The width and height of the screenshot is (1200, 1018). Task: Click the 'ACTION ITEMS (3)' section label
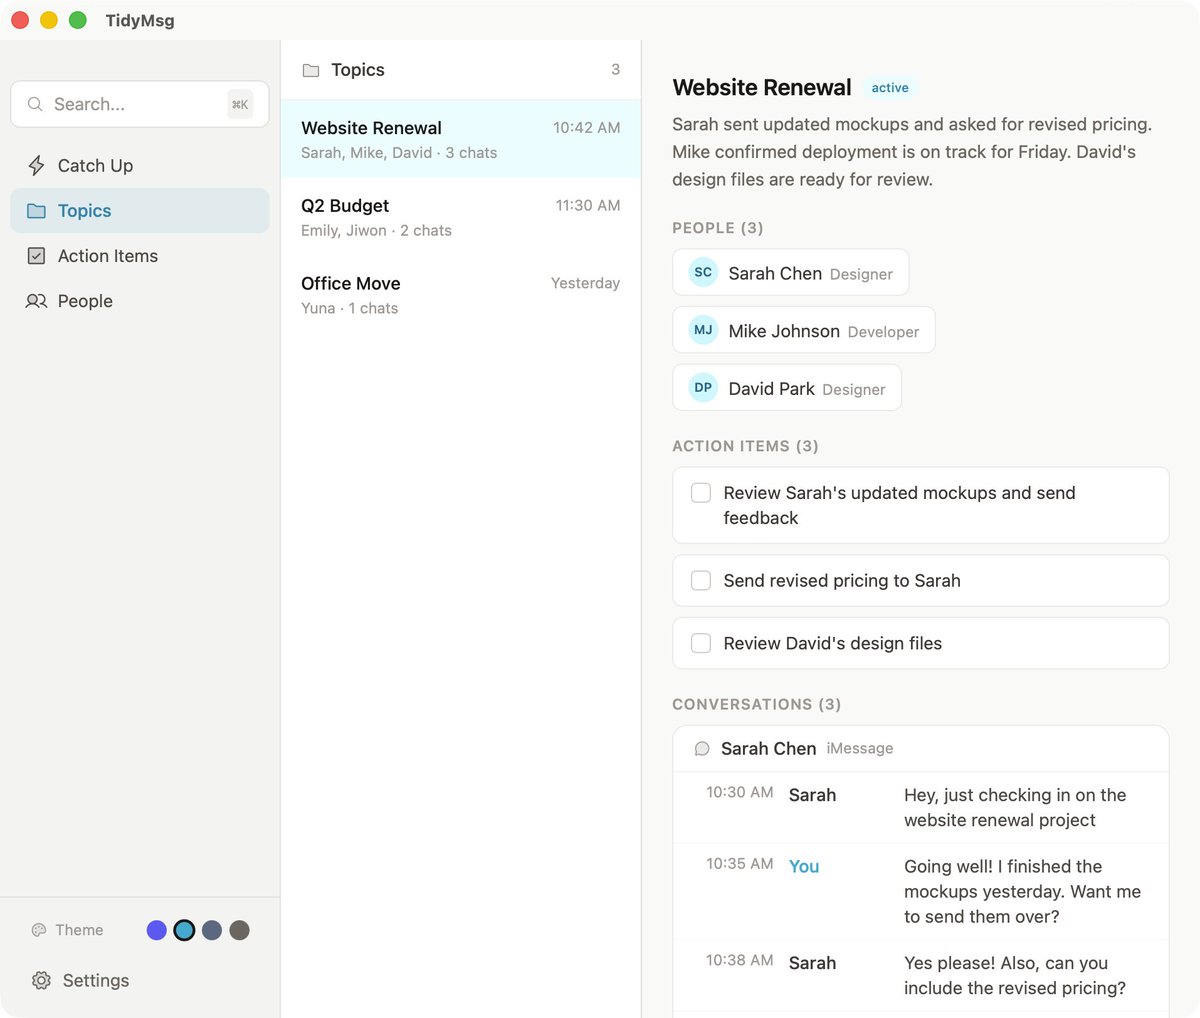(x=745, y=446)
